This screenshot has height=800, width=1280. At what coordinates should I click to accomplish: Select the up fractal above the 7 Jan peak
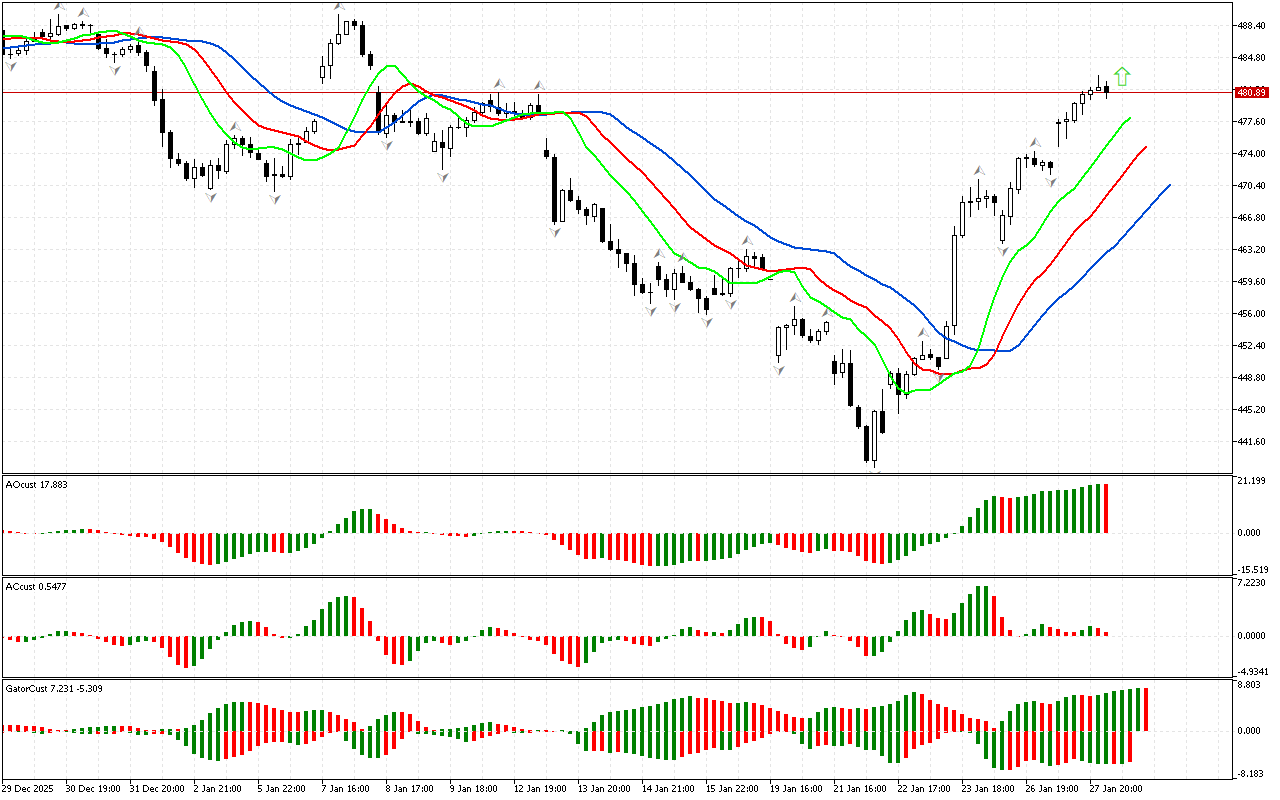click(338, 9)
